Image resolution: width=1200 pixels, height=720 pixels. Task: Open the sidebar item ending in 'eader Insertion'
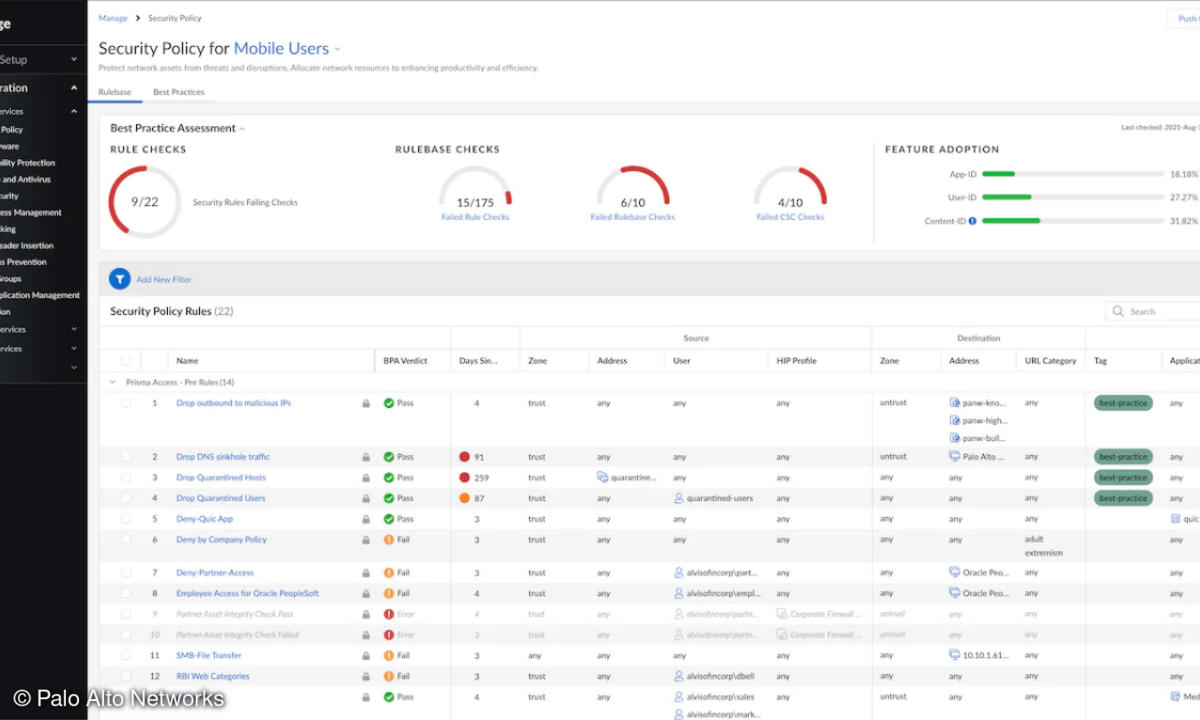pyautogui.click(x=27, y=245)
